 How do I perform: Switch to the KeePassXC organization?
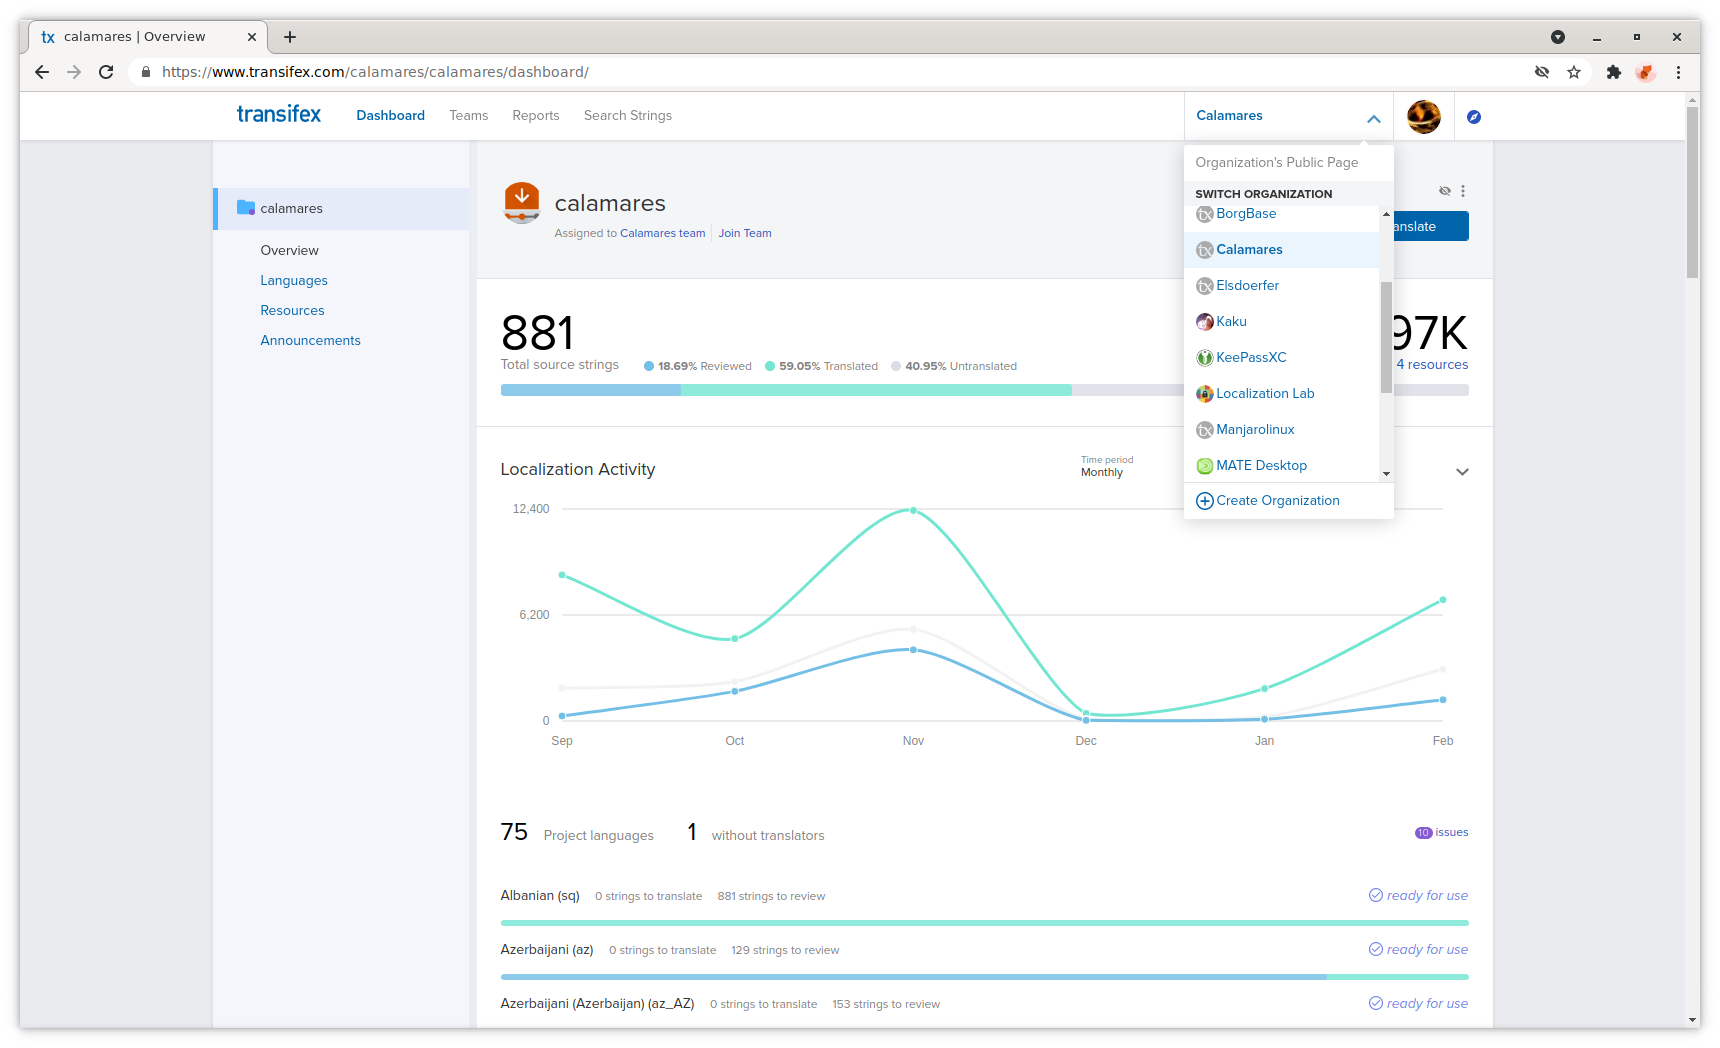[x=1251, y=357]
